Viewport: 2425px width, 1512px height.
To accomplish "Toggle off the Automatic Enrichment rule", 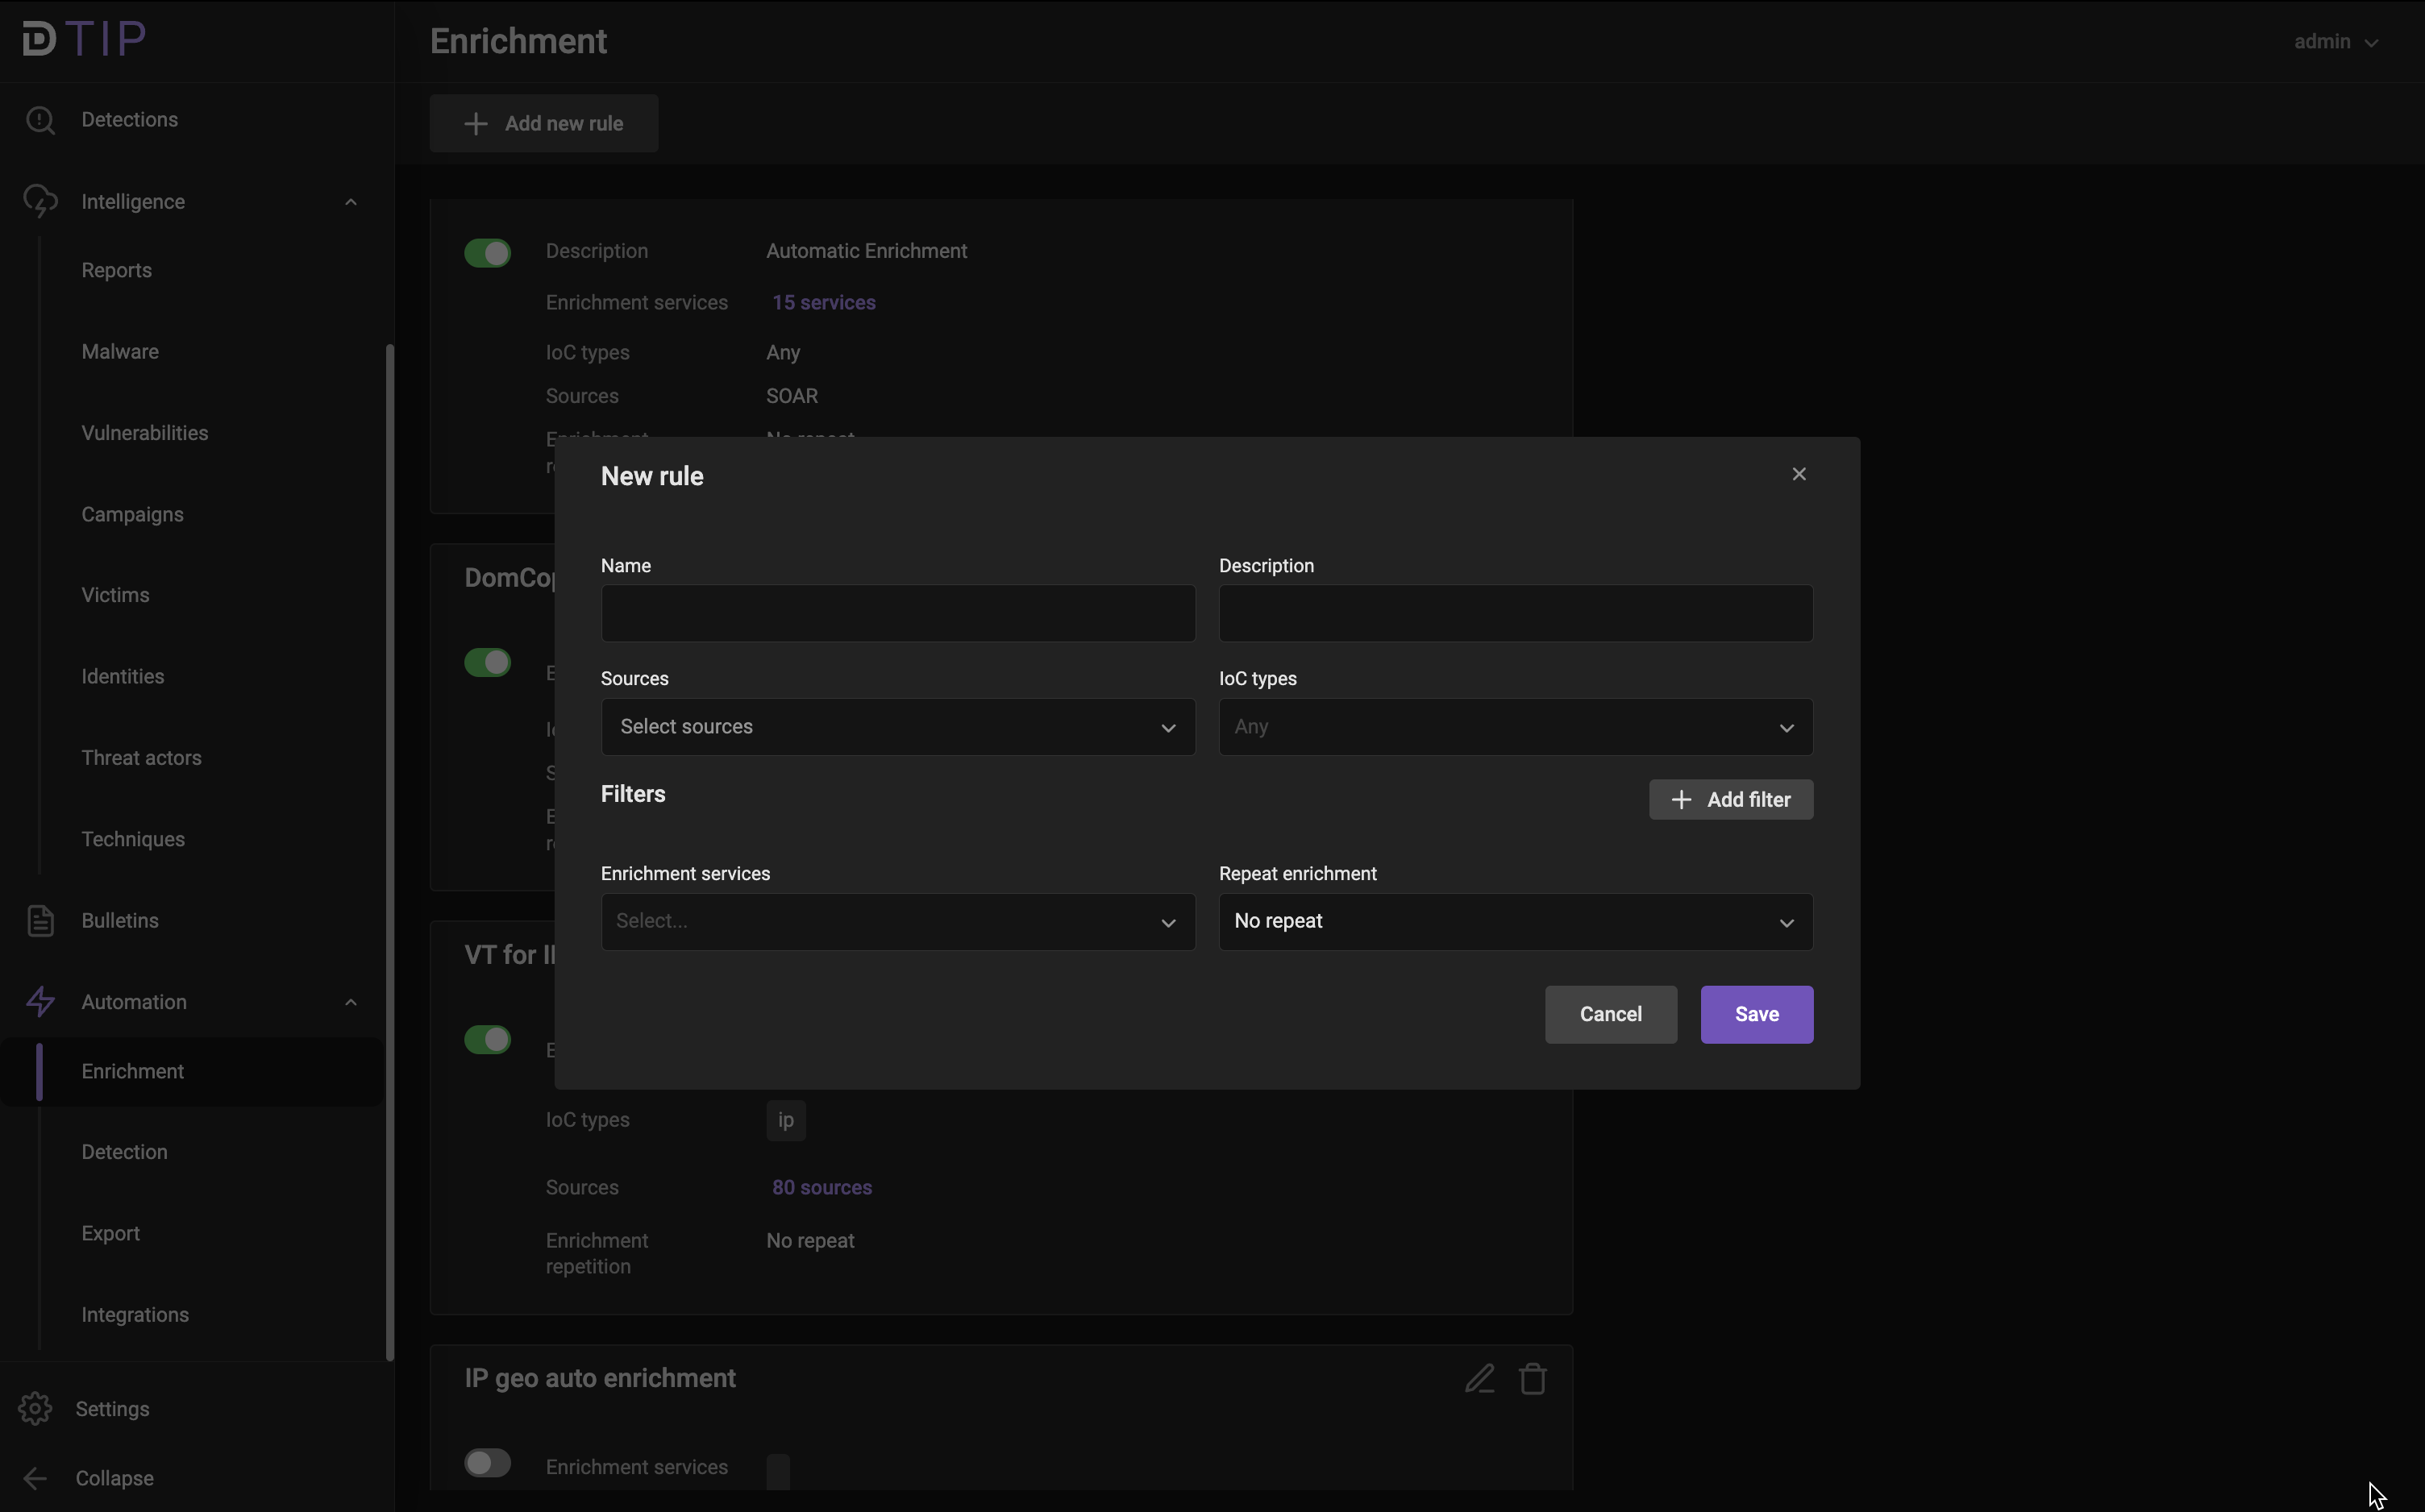I will click(x=487, y=253).
